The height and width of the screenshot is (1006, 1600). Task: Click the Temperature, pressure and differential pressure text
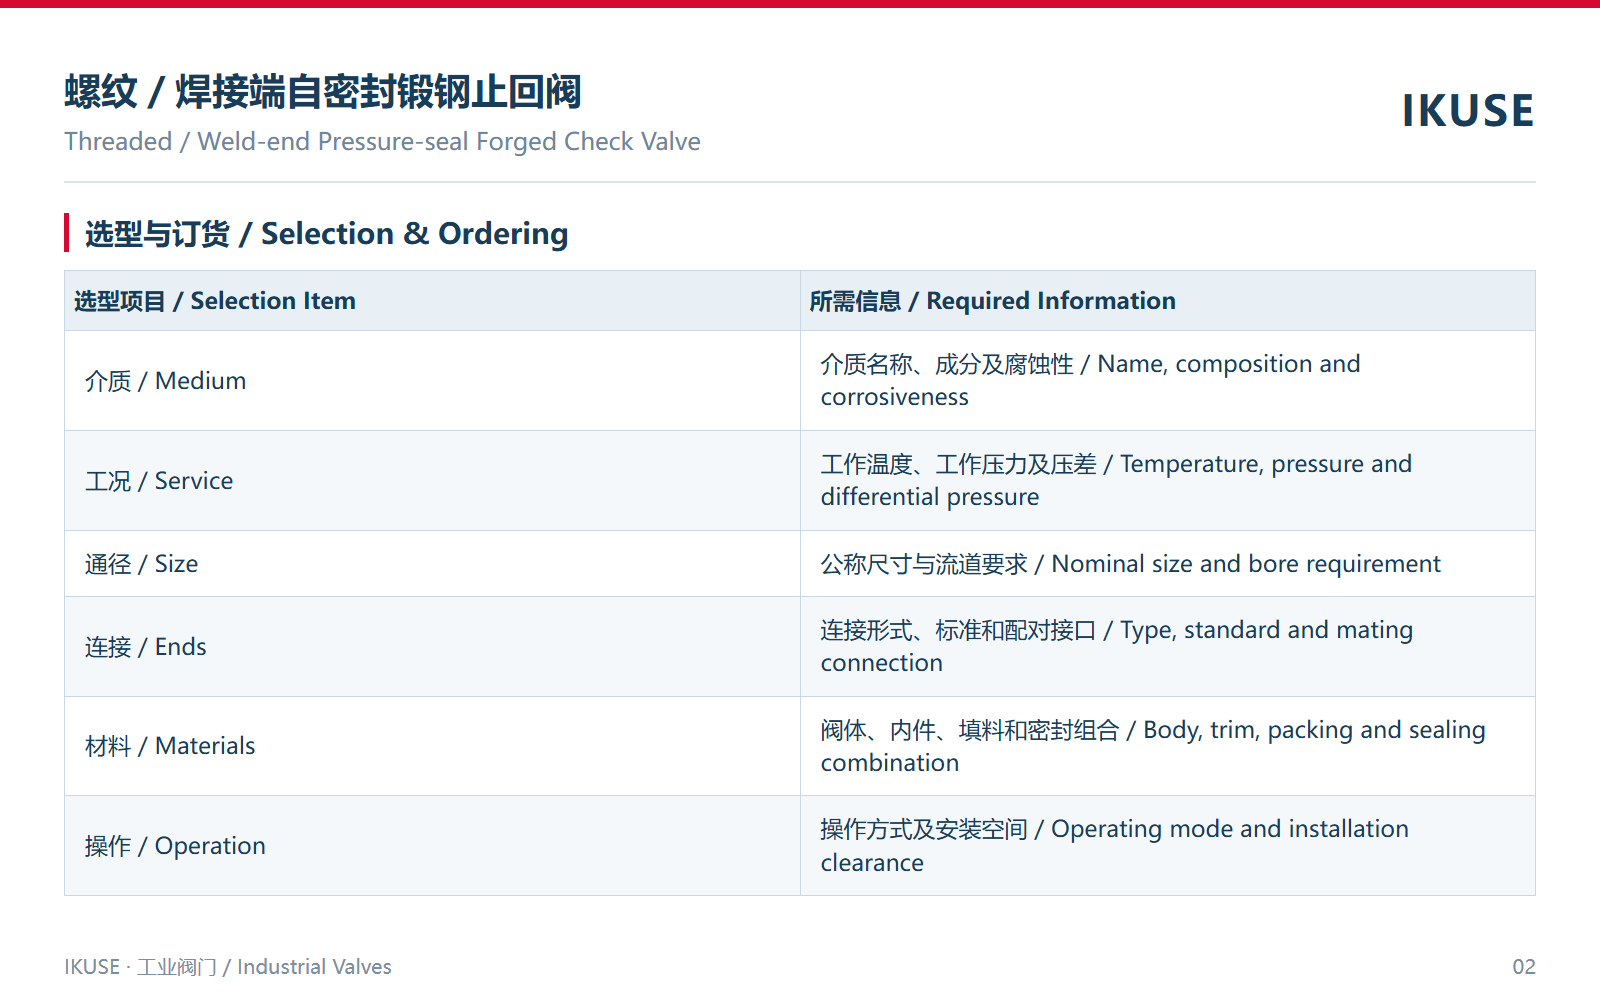[x=1116, y=481]
